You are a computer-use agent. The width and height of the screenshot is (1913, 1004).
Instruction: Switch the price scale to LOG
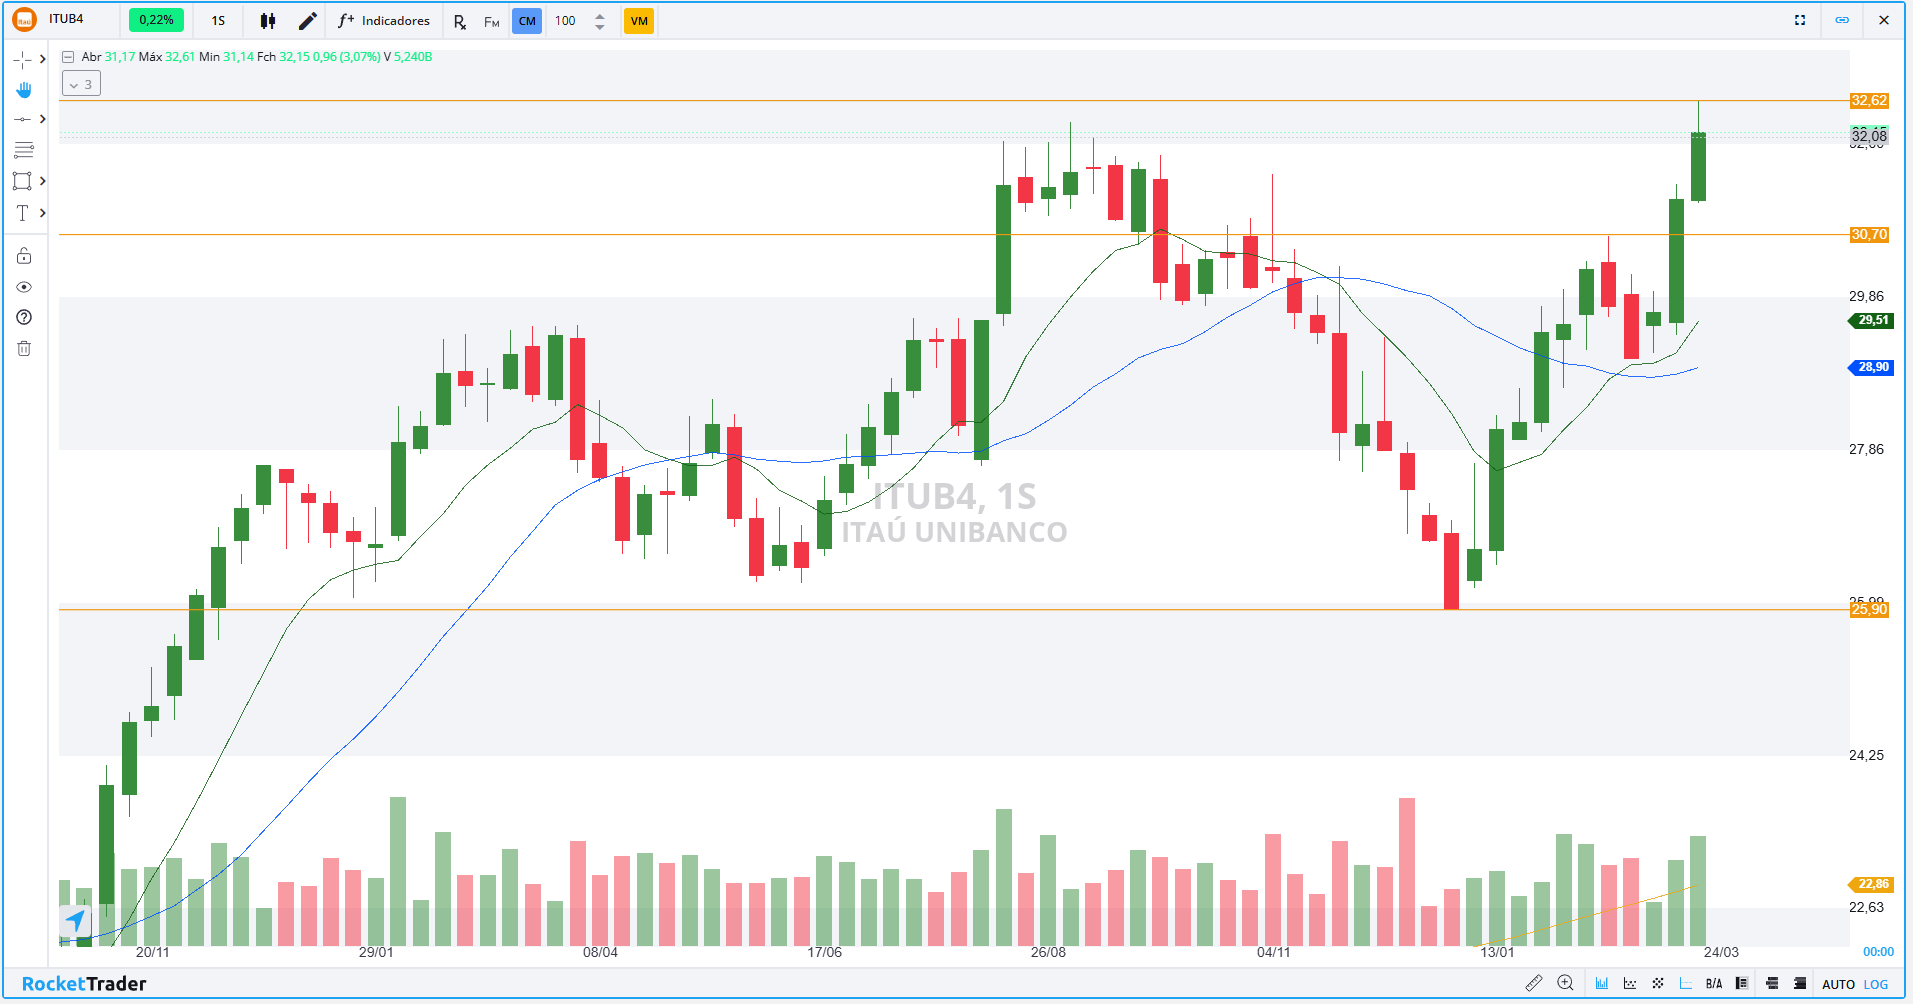click(x=1876, y=983)
